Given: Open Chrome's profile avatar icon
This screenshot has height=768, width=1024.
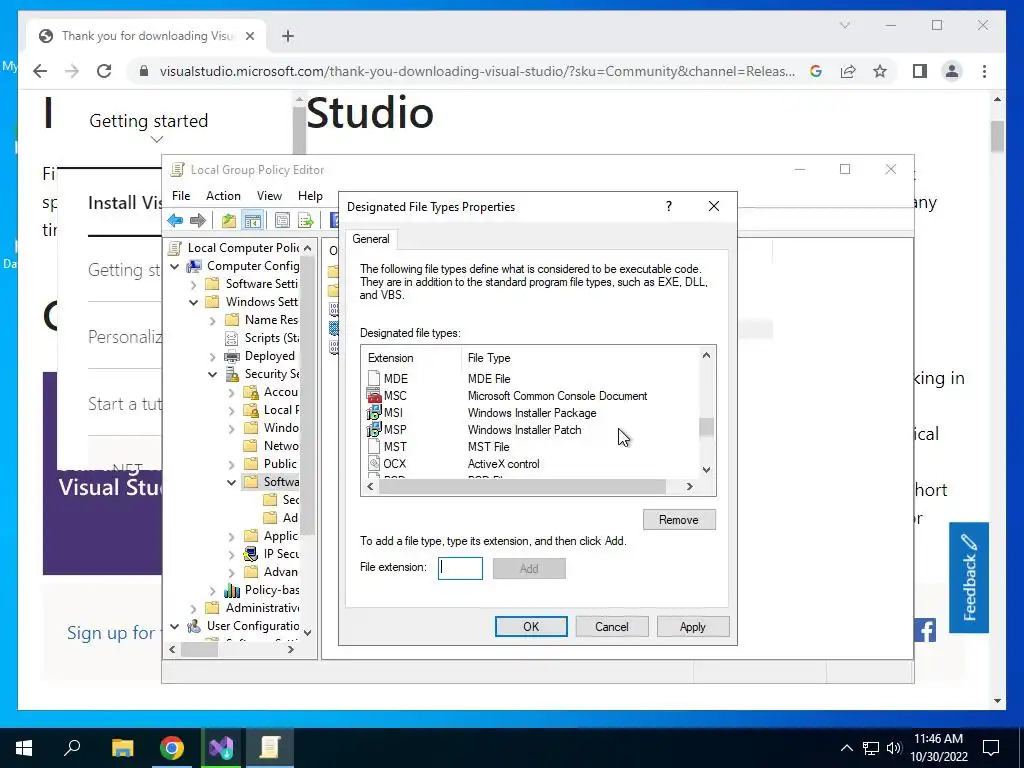Looking at the screenshot, I should pos(952,71).
